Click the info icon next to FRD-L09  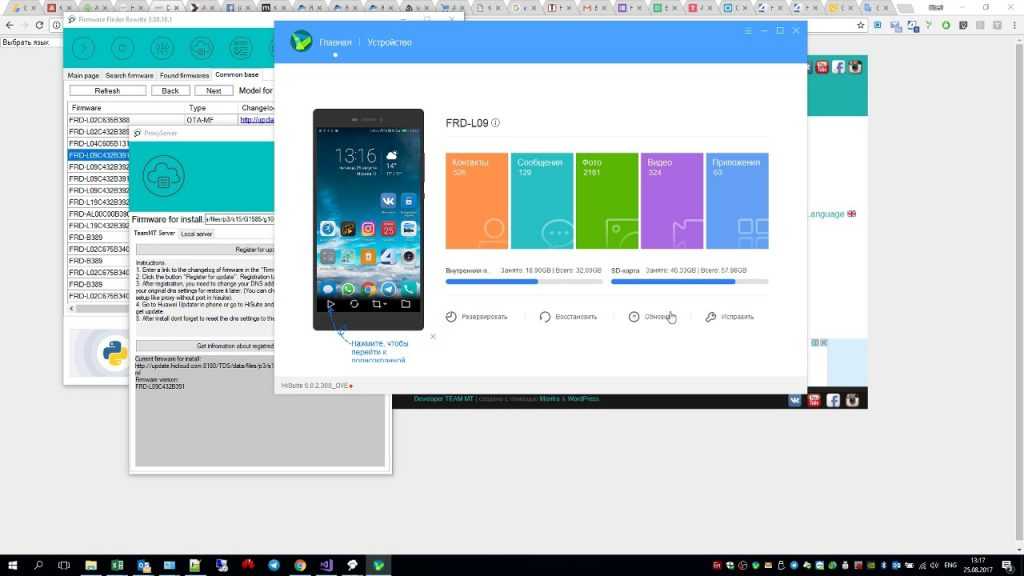point(496,124)
